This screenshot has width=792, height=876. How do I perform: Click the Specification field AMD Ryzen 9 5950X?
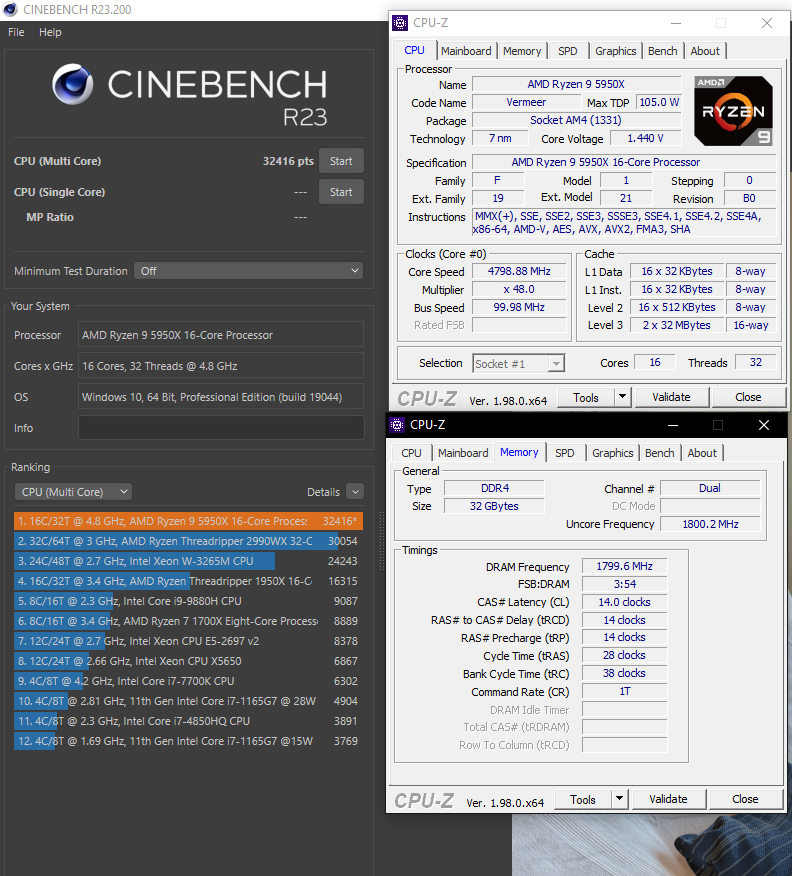624,162
